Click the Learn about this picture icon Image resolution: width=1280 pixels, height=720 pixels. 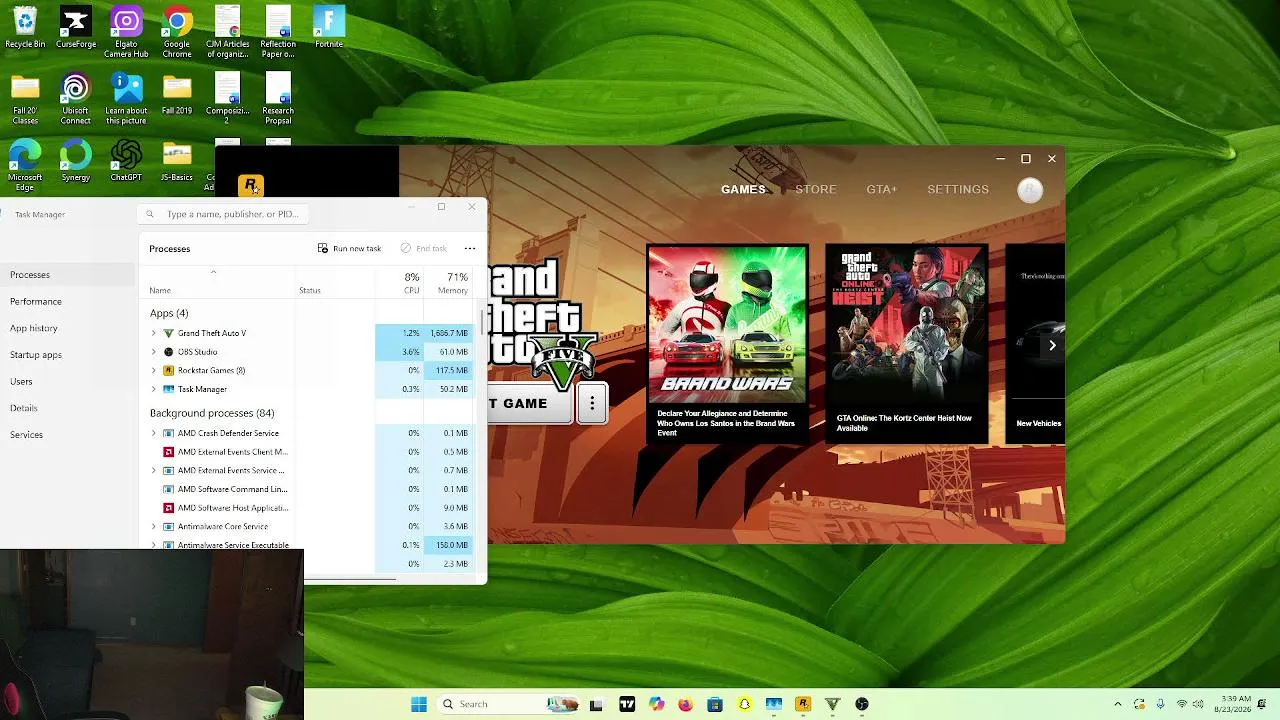coord(126,99)
